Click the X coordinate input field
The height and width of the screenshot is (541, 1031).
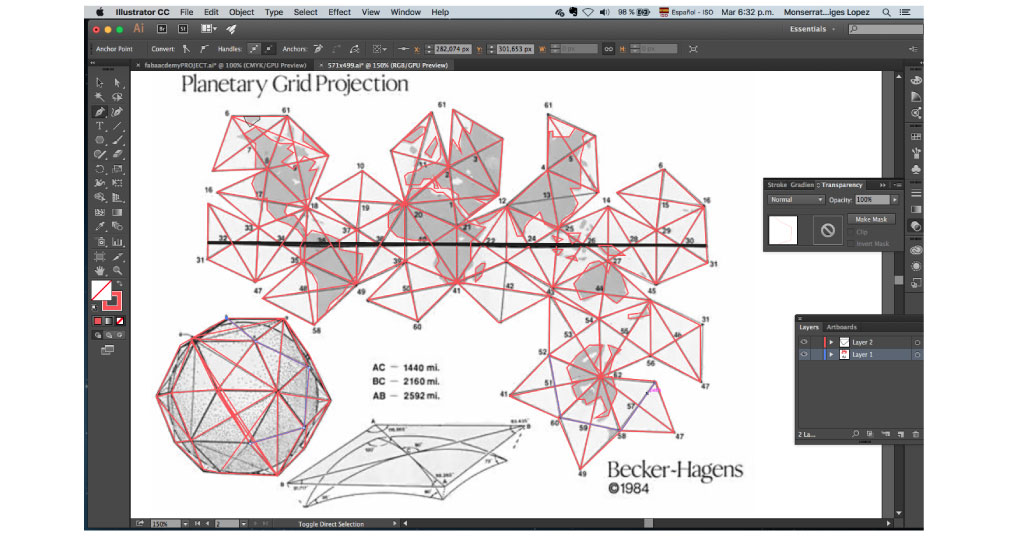point(452,49)
